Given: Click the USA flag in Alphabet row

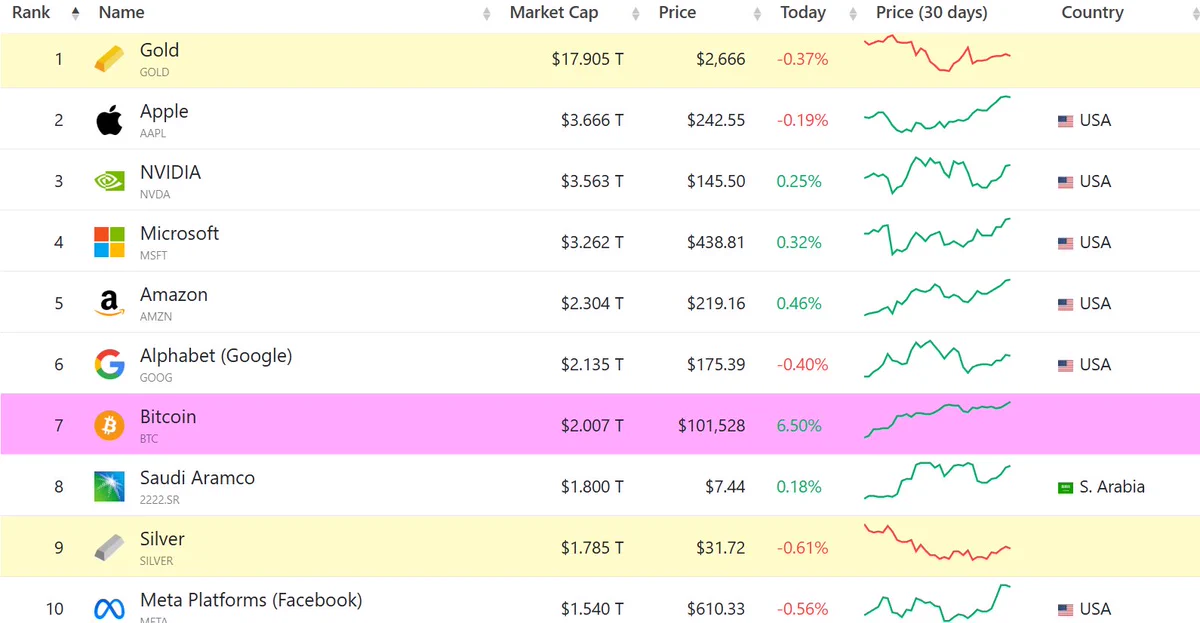Looking at the screenshot, I should pos(1066,365).
